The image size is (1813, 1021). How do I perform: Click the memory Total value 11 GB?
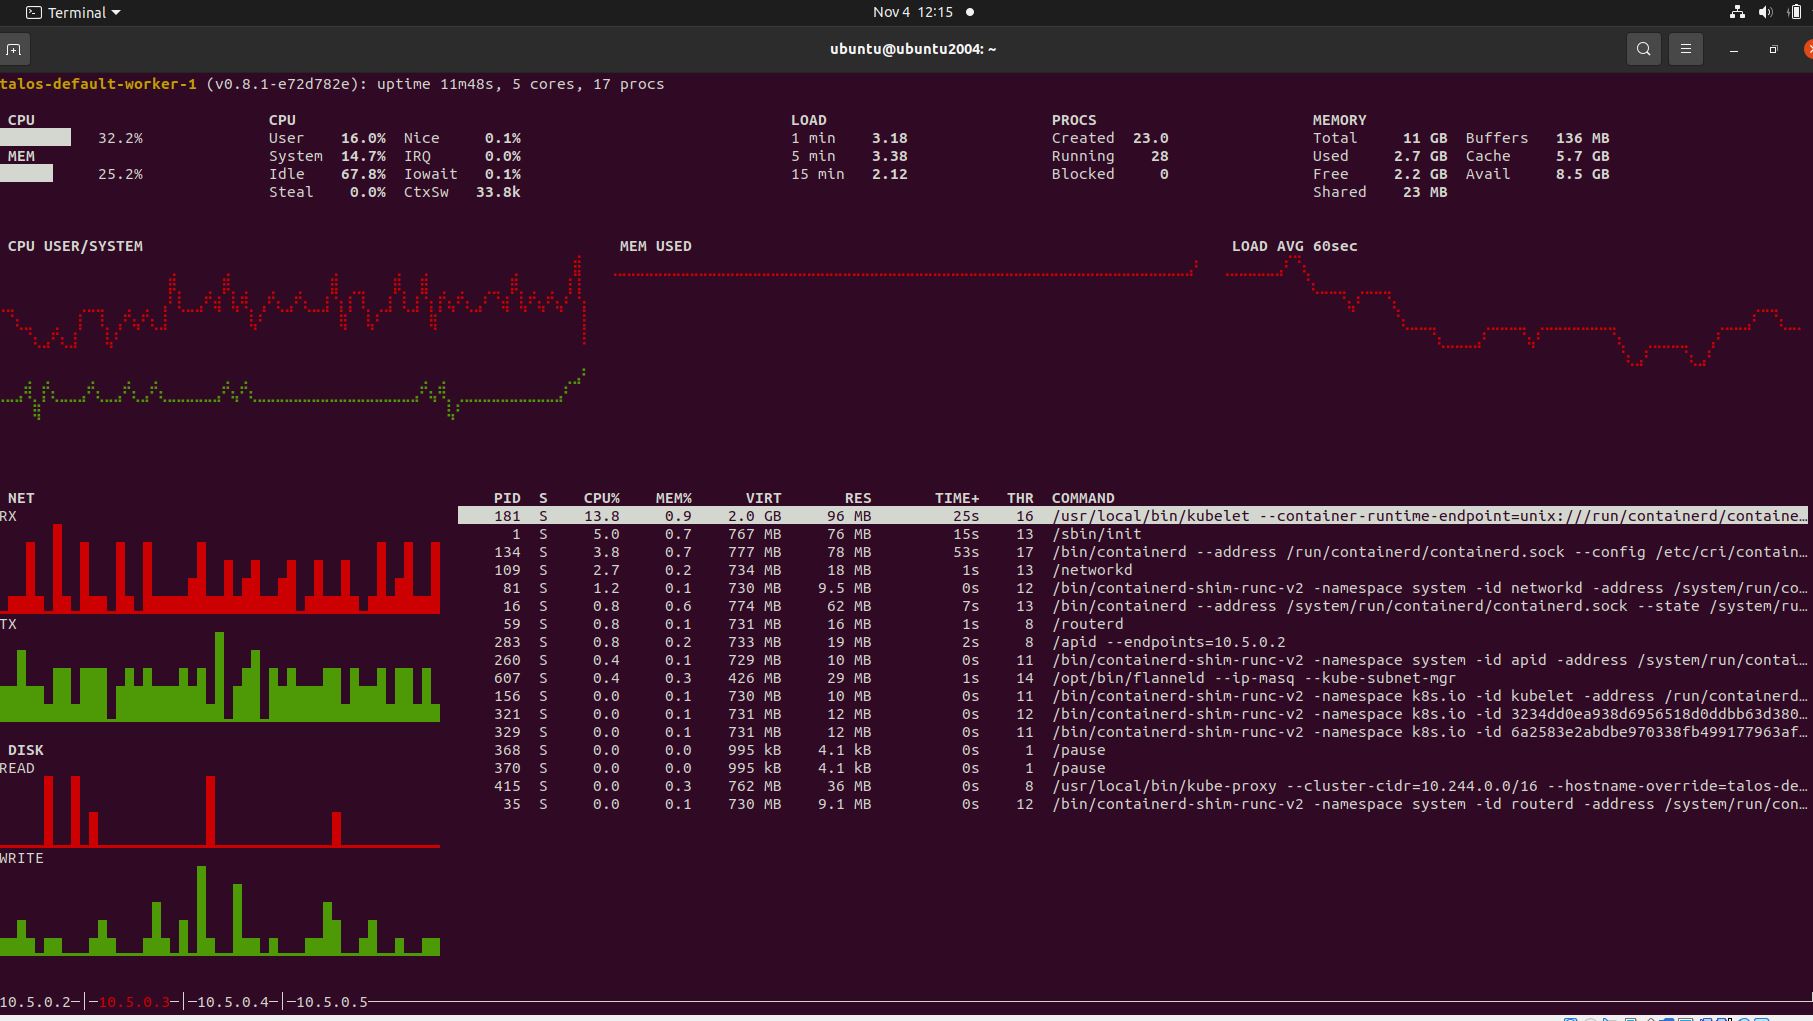click(1424, 138)
